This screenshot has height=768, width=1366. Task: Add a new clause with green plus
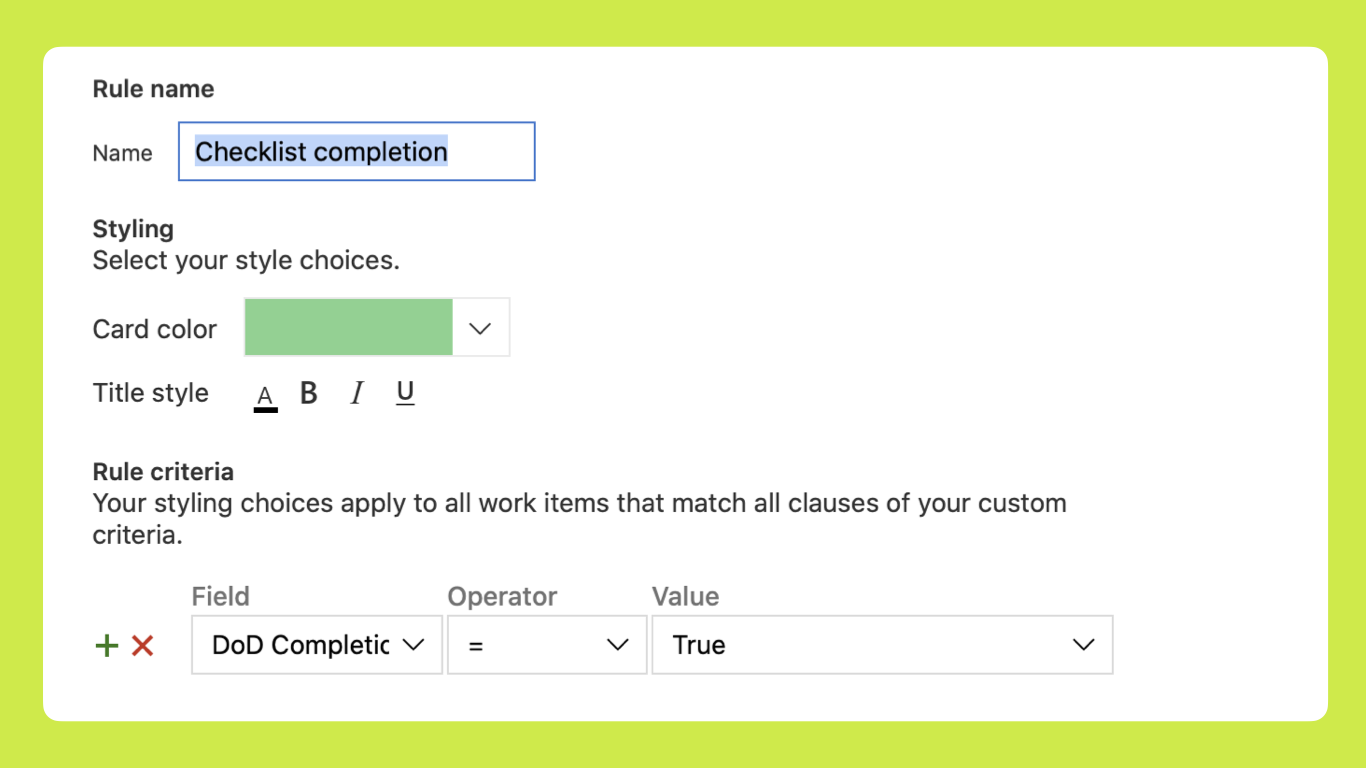point(106,646)
